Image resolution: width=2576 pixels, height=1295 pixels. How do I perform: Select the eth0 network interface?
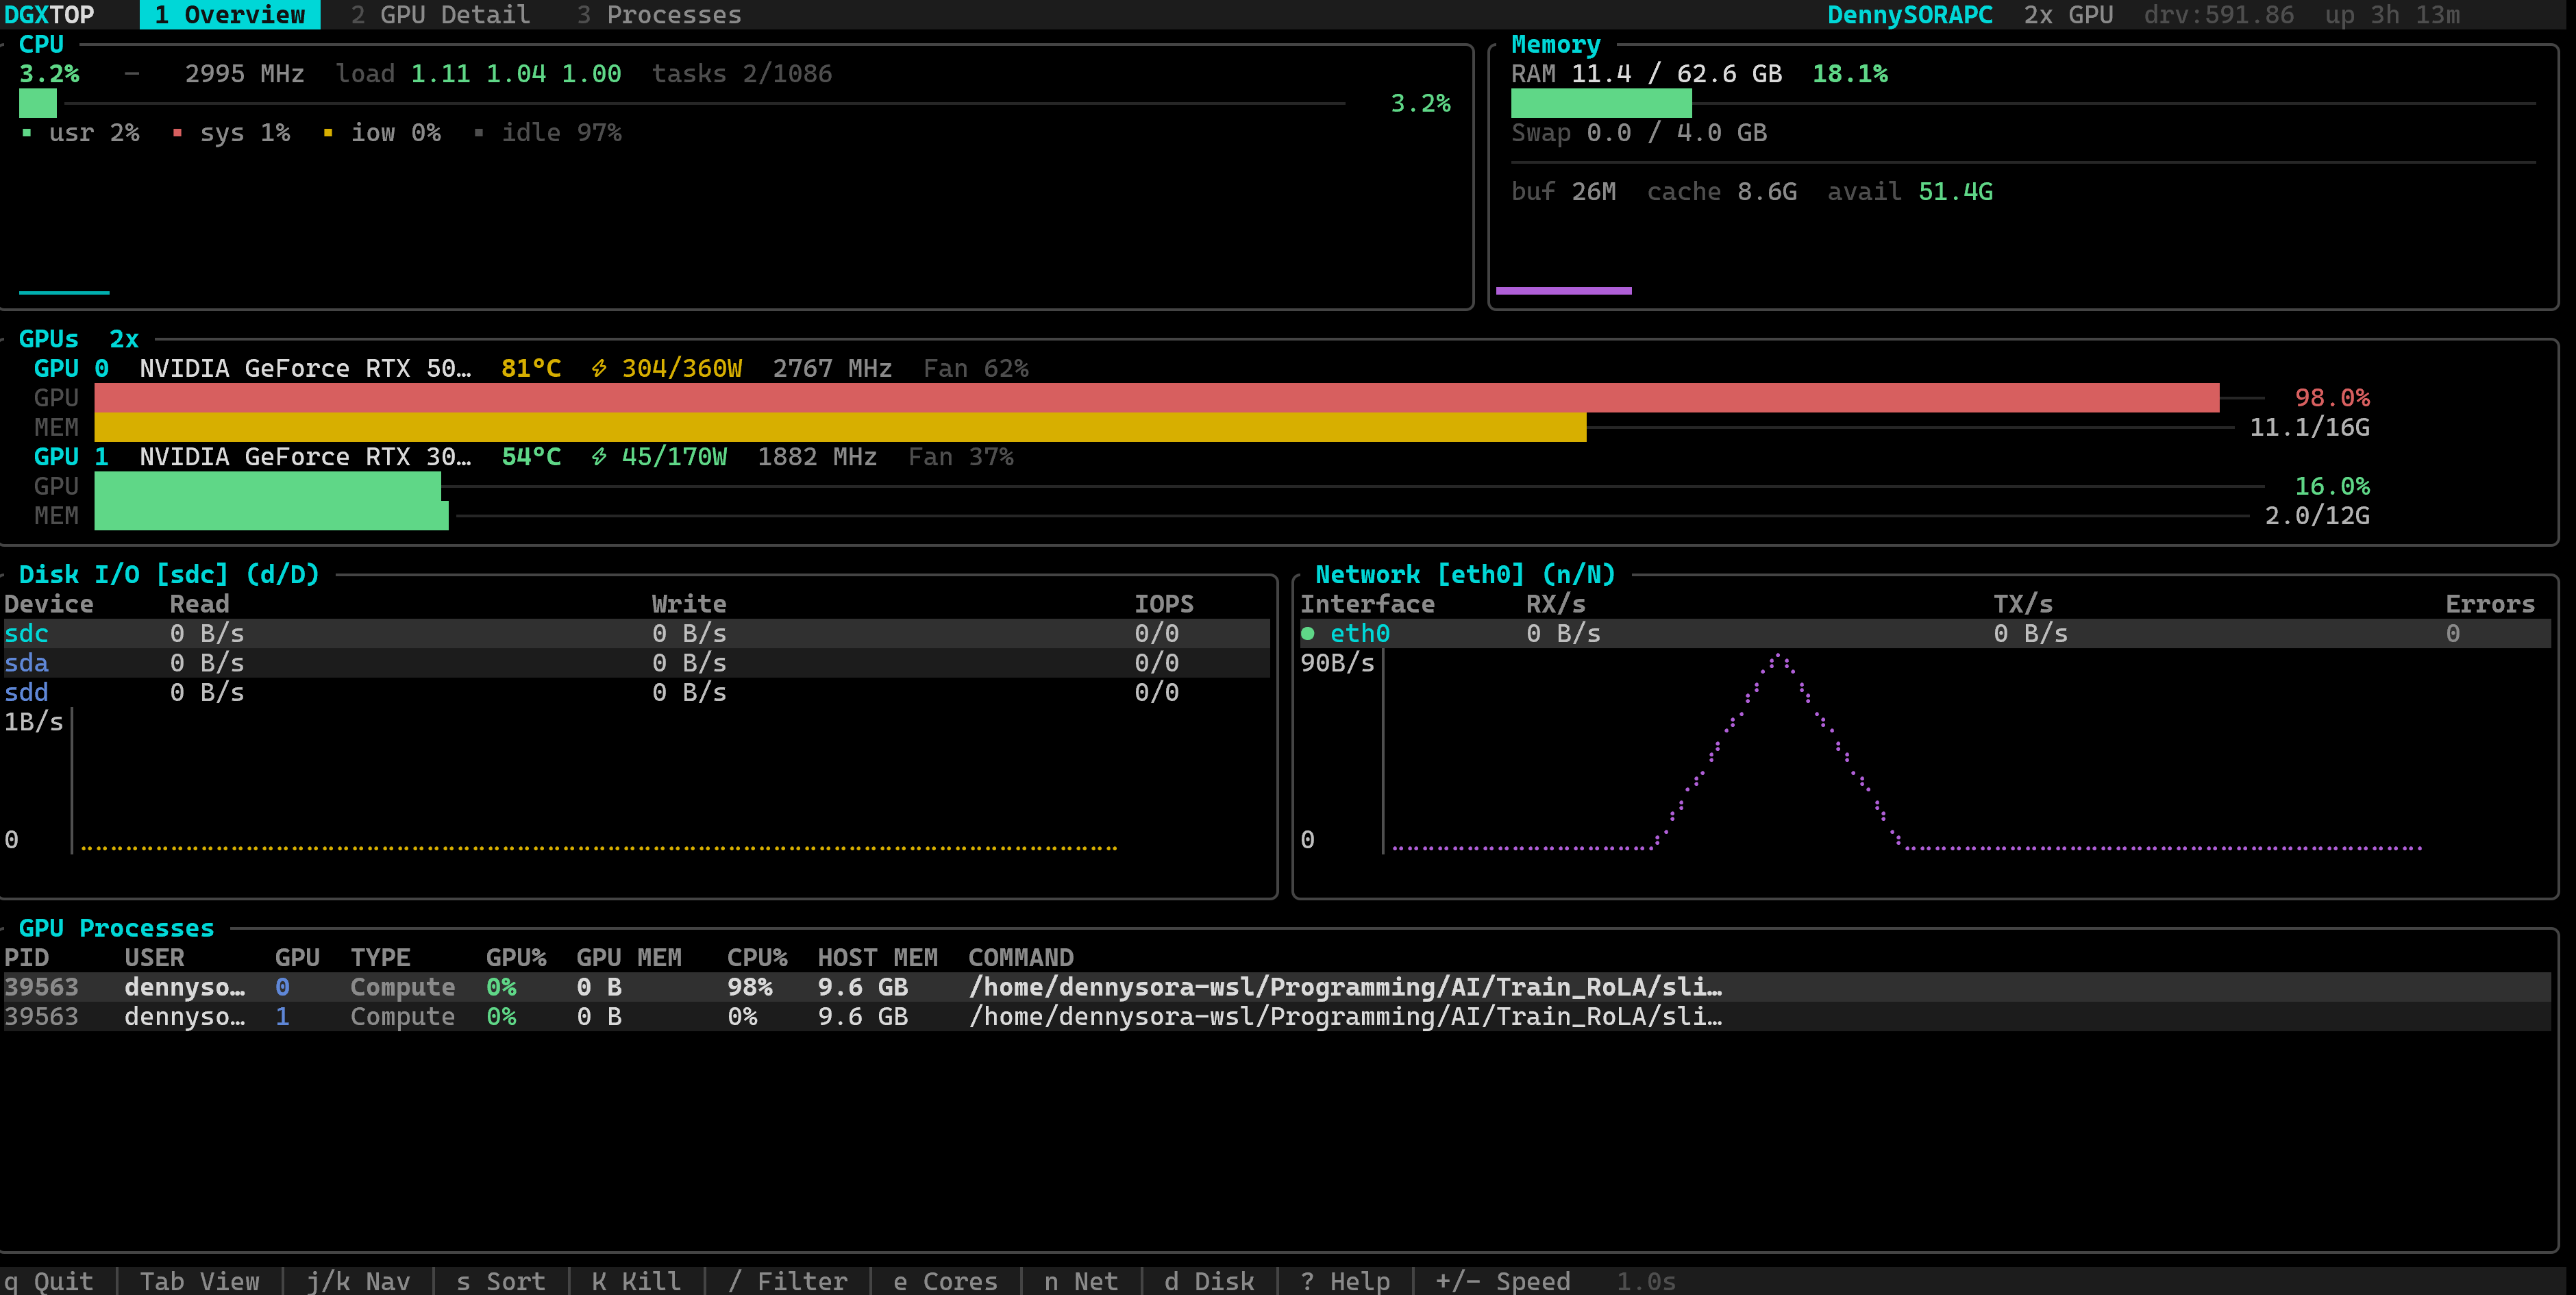[x=1925, y=634]
